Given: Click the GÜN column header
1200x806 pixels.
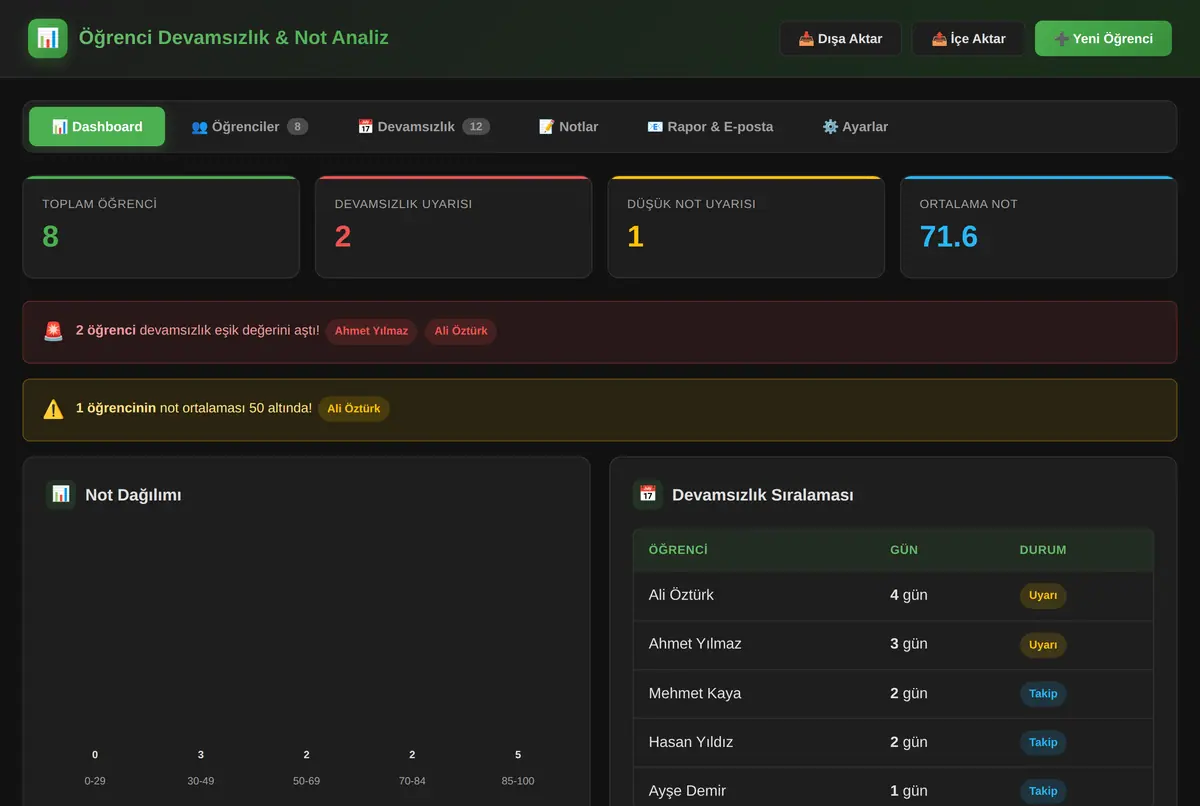Looking at the screenshot, I should [x=904, y=550].
